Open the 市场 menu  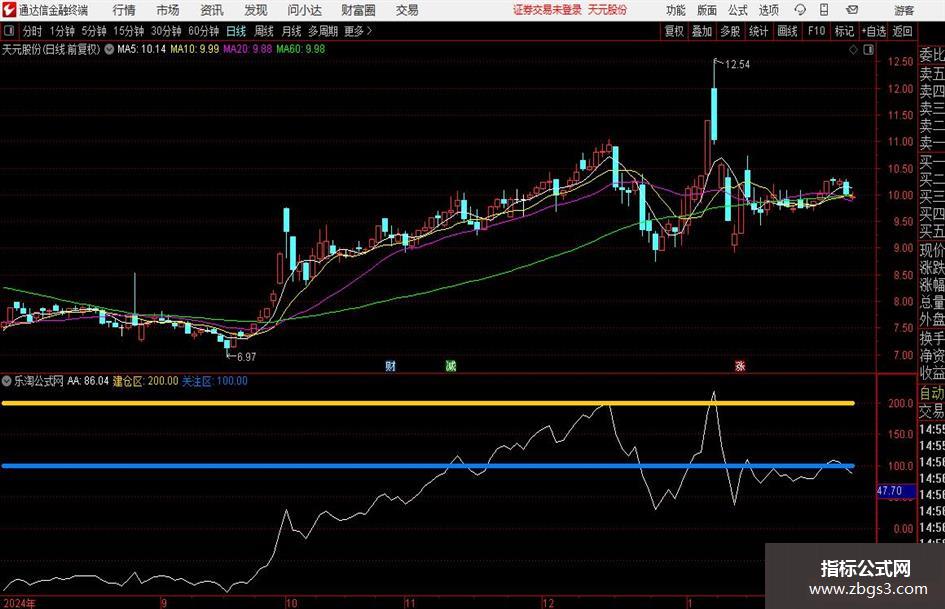tap(168, 10)
